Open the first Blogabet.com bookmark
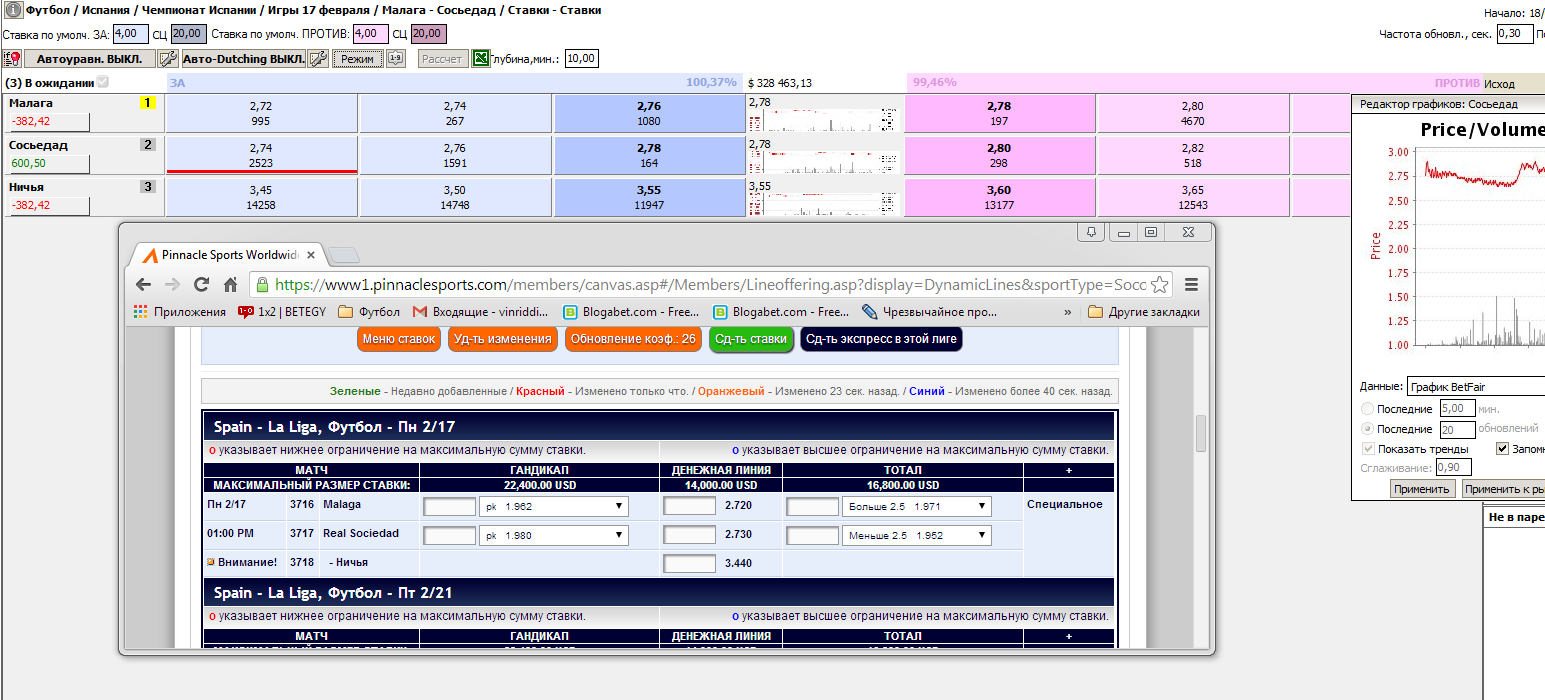Viewport: 1545px width, 700px height. pos(632,312)
